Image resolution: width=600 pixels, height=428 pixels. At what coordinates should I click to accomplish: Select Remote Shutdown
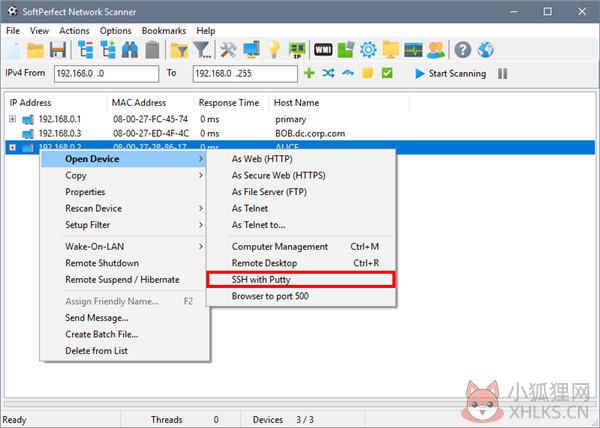[125, 263]
